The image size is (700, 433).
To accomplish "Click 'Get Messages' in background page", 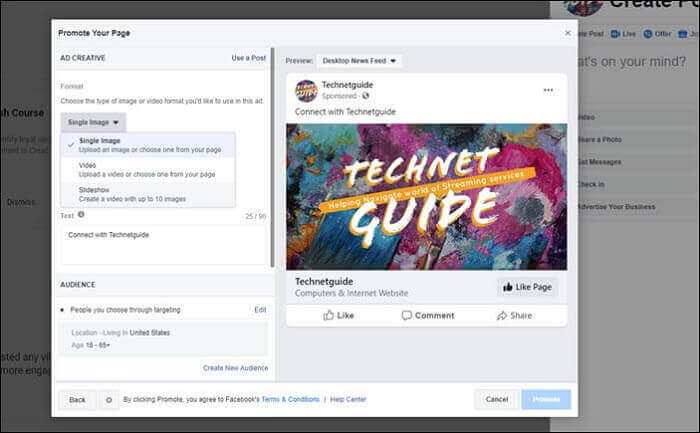I will pyautogui.click(x=599, y=162).
